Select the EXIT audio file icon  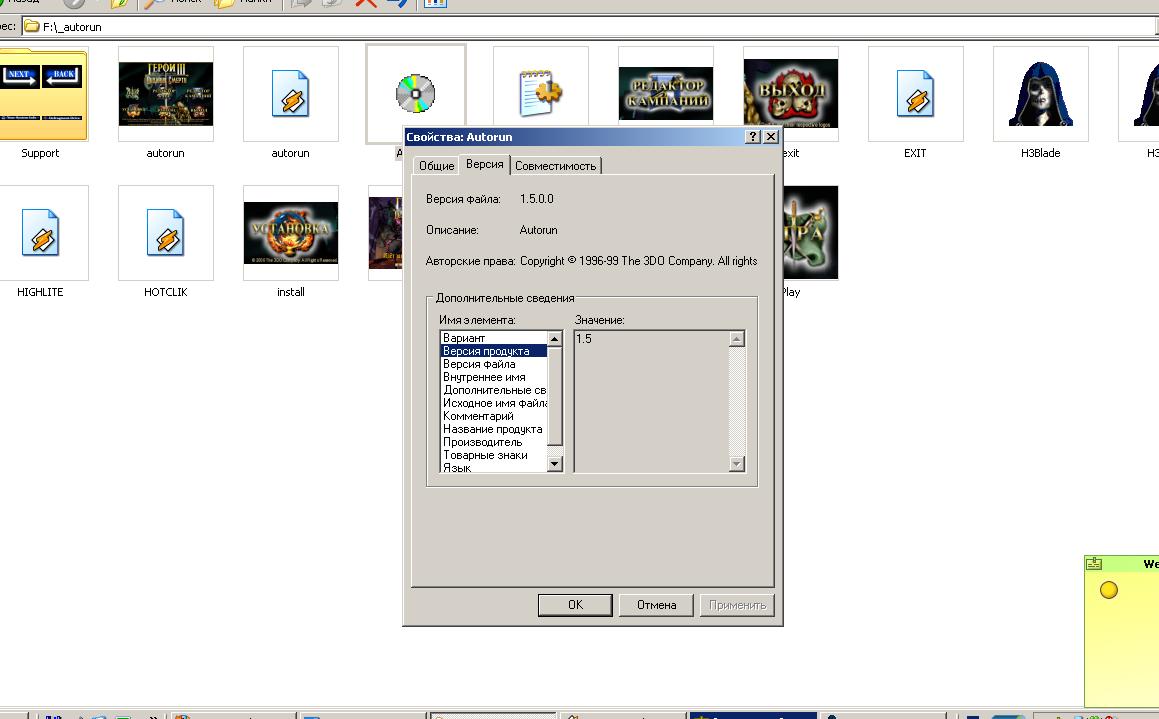[915, 94]
